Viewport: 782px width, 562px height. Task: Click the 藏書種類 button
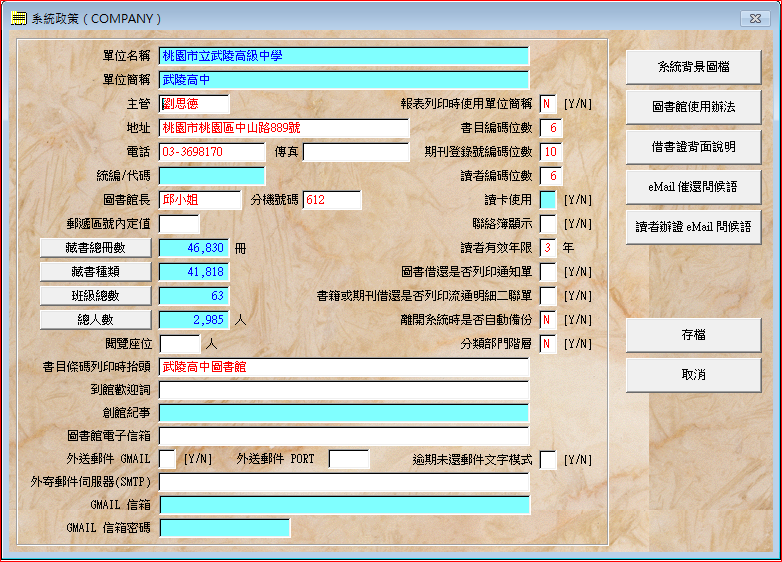95,272
